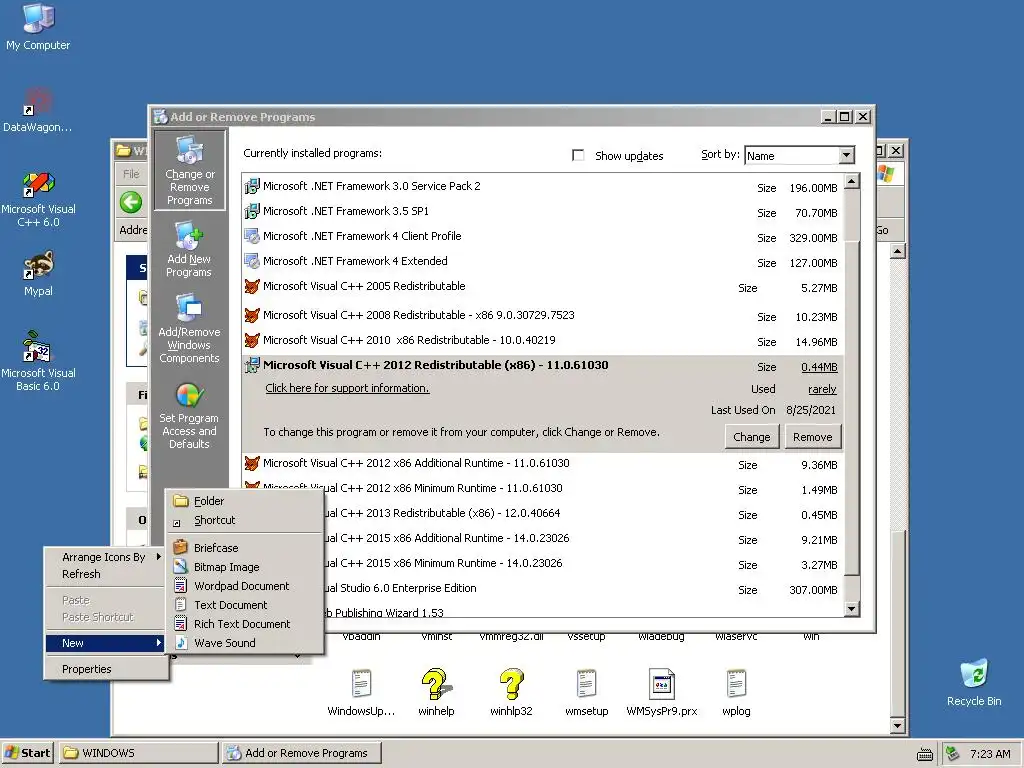
Task: Click the Change button for Visual C++ 2012
Action: 752,437
